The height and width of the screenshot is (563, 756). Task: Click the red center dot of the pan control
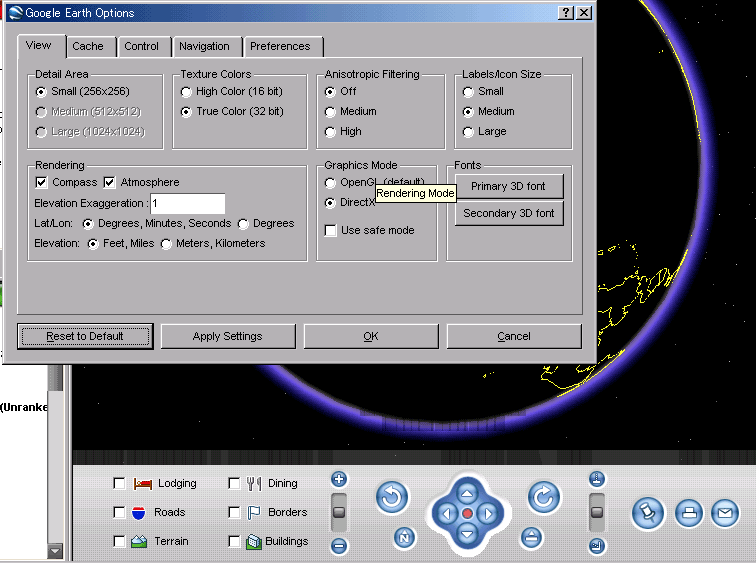coord(467,514)
